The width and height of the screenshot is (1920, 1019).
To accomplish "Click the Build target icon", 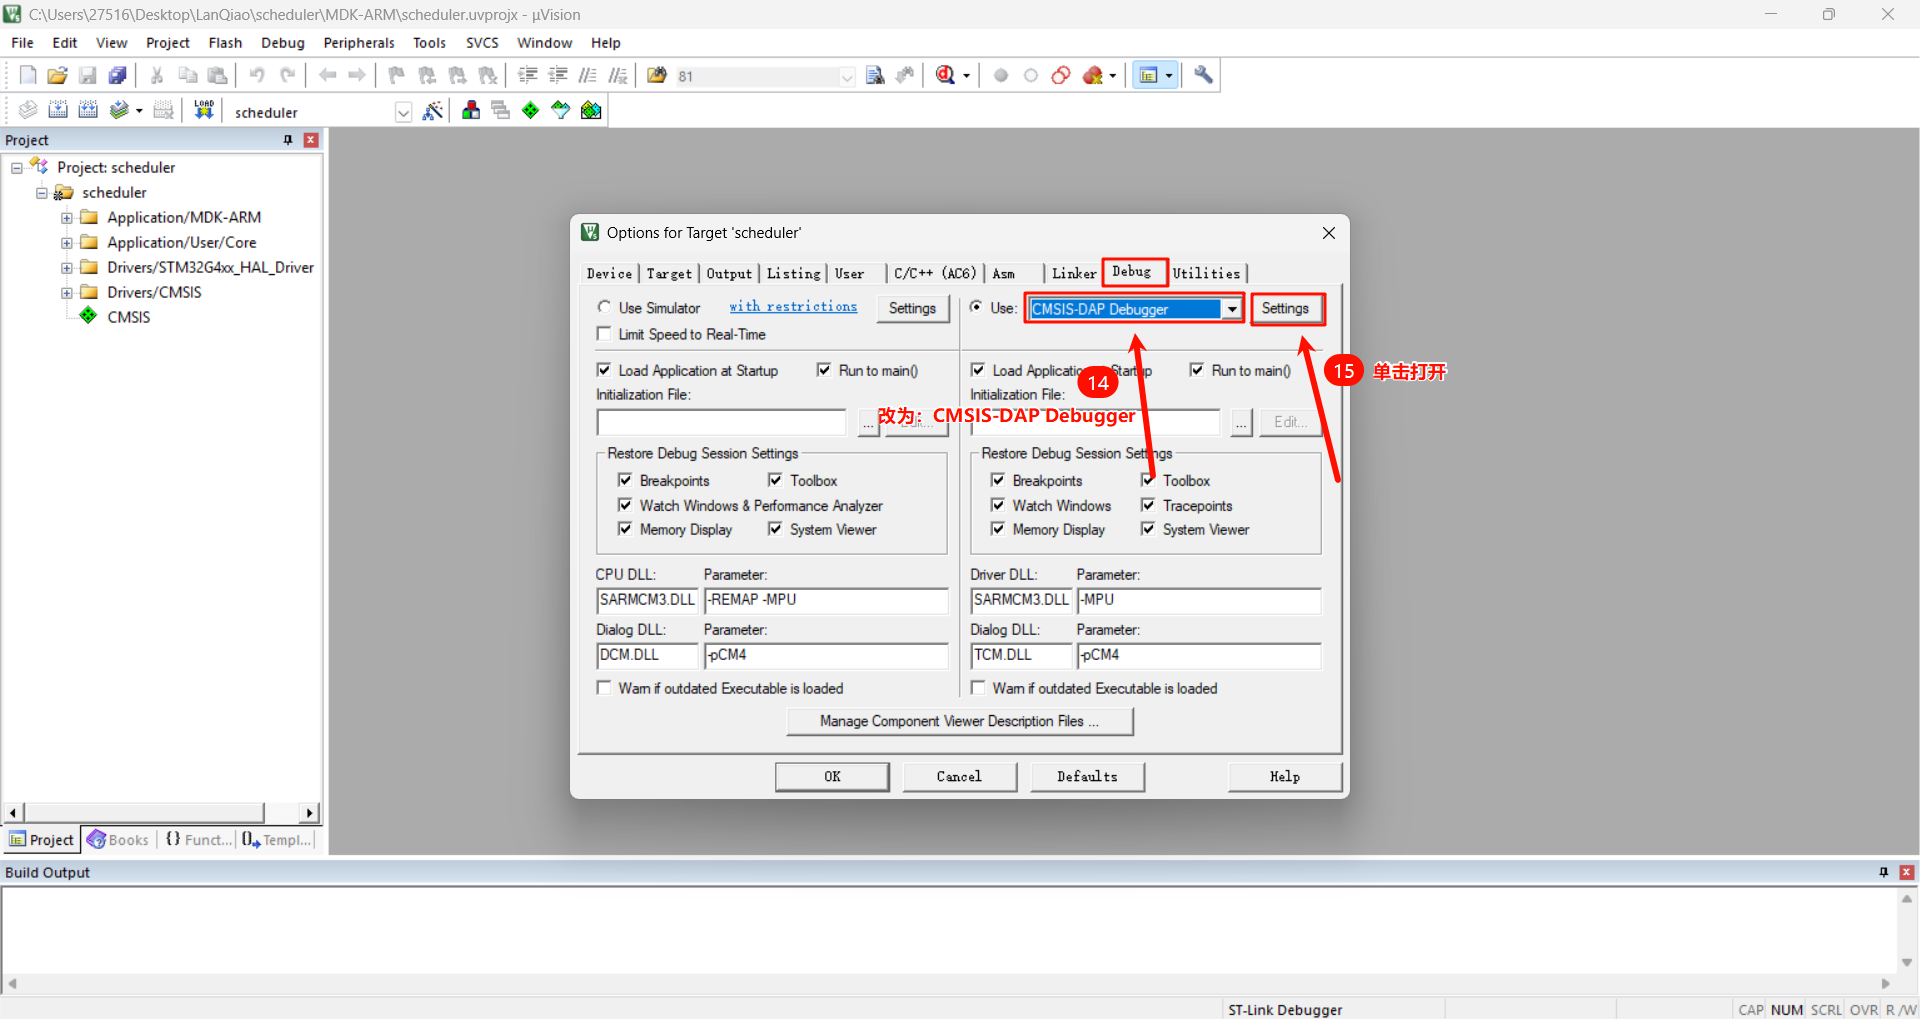I will coord(58,110).
